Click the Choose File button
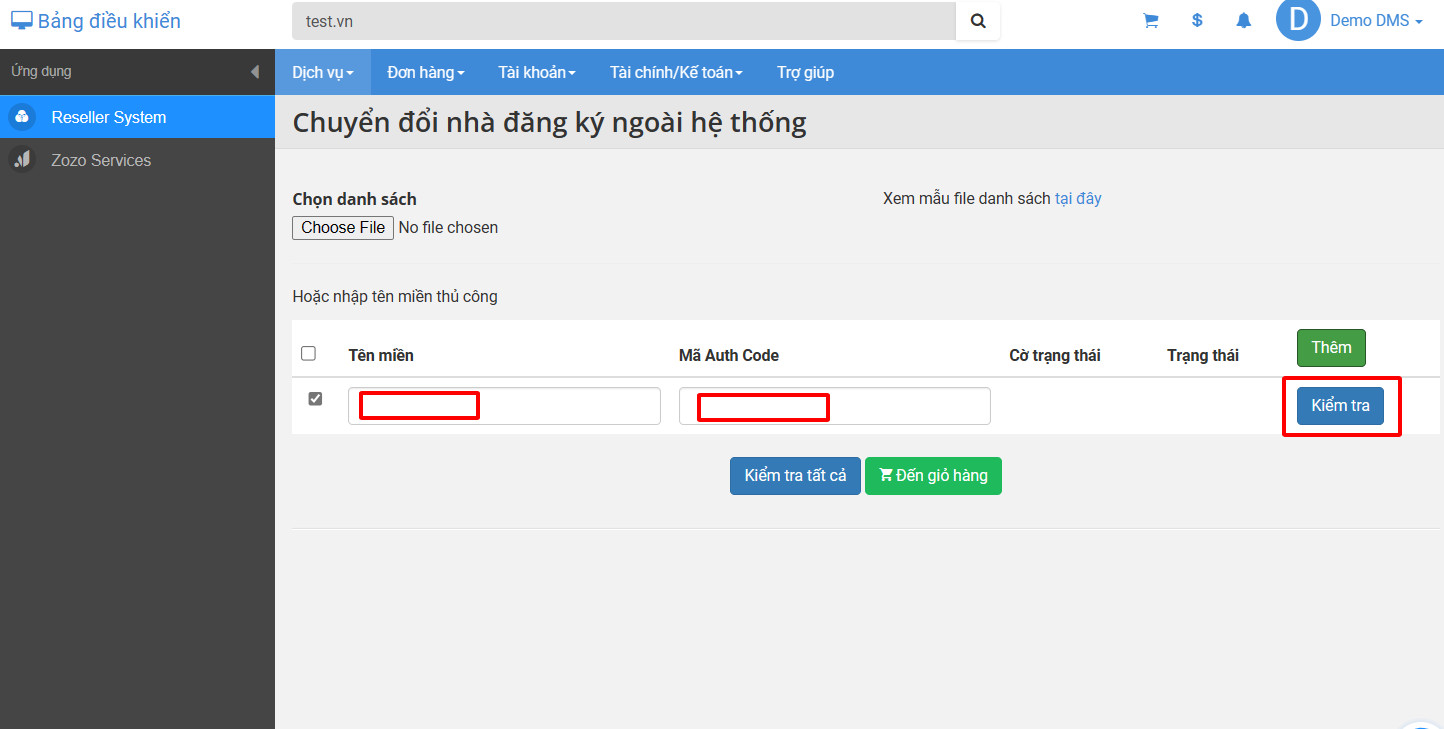 343,228
